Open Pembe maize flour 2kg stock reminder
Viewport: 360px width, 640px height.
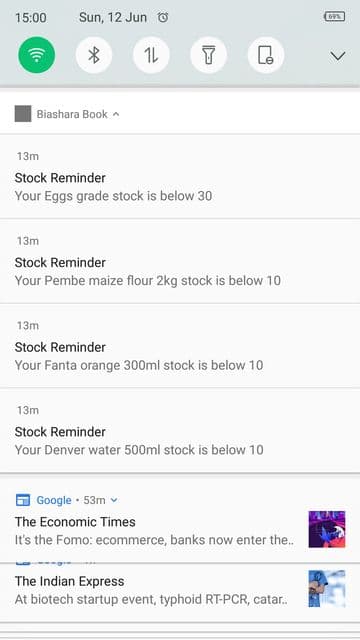coord(180,261)
